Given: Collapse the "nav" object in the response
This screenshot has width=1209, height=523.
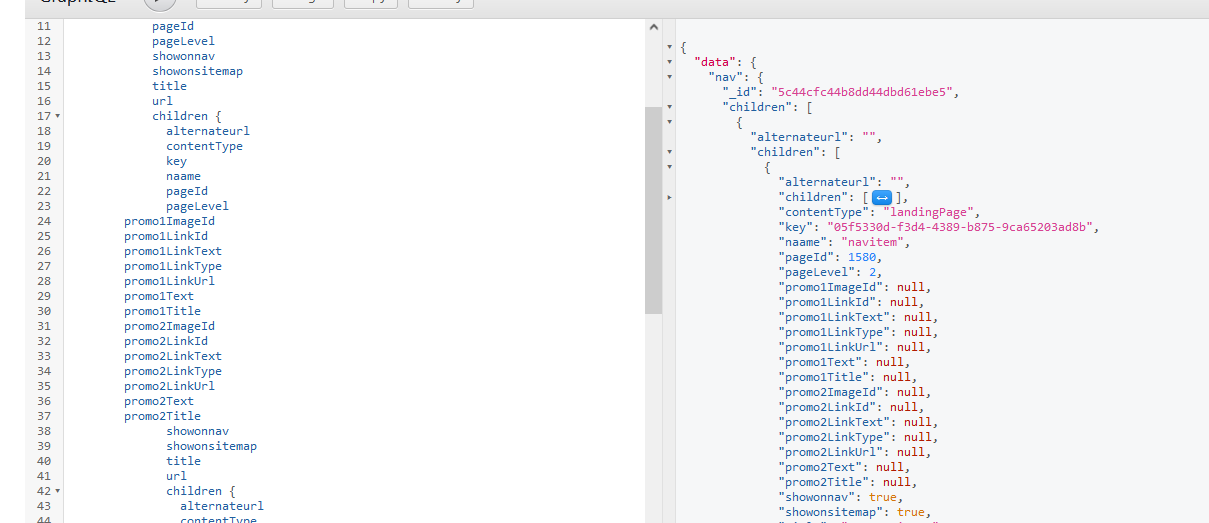Looking at the screenshot, I should pos(669,77).
